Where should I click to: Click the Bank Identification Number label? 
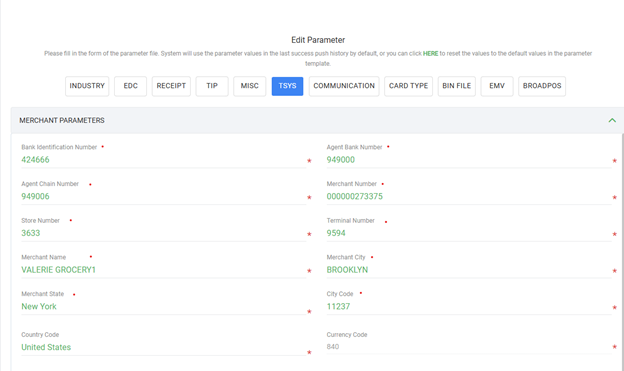tap(59, 147)
